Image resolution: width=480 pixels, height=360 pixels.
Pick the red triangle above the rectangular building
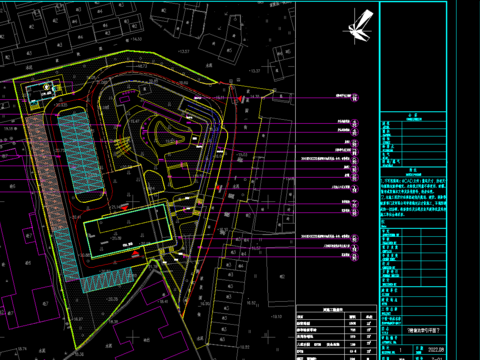[124, 208]
